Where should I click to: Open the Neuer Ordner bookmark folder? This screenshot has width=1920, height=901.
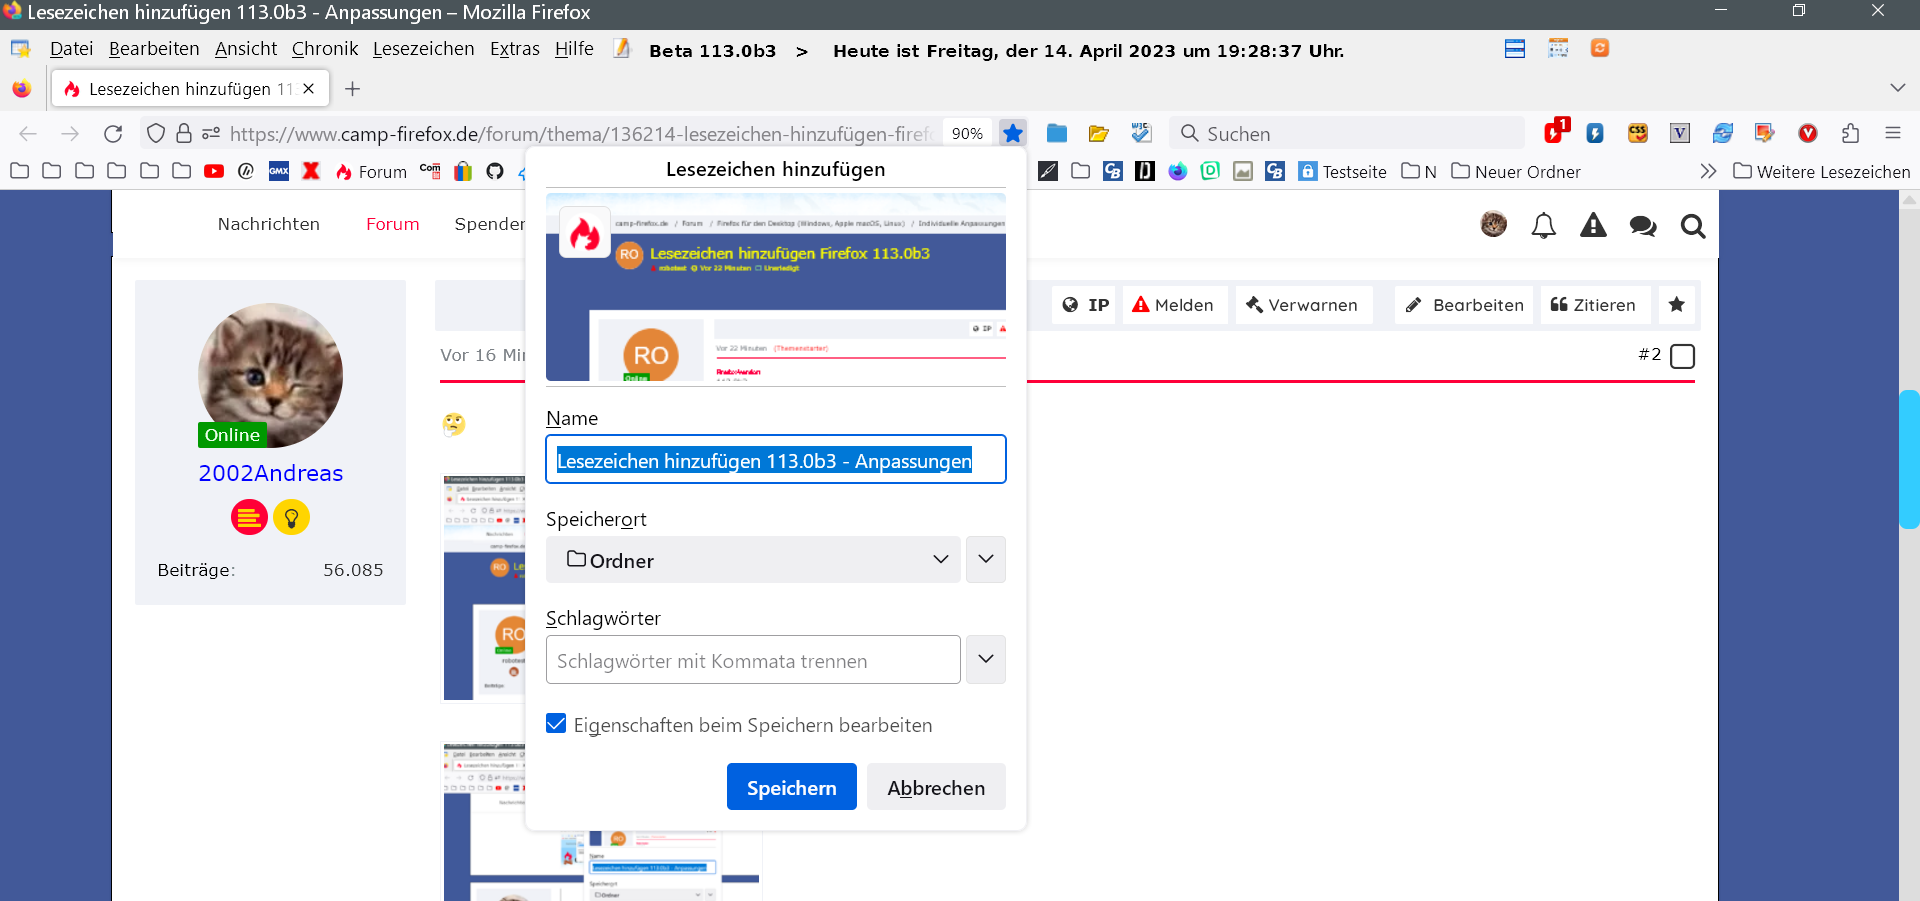[1516, 171]
